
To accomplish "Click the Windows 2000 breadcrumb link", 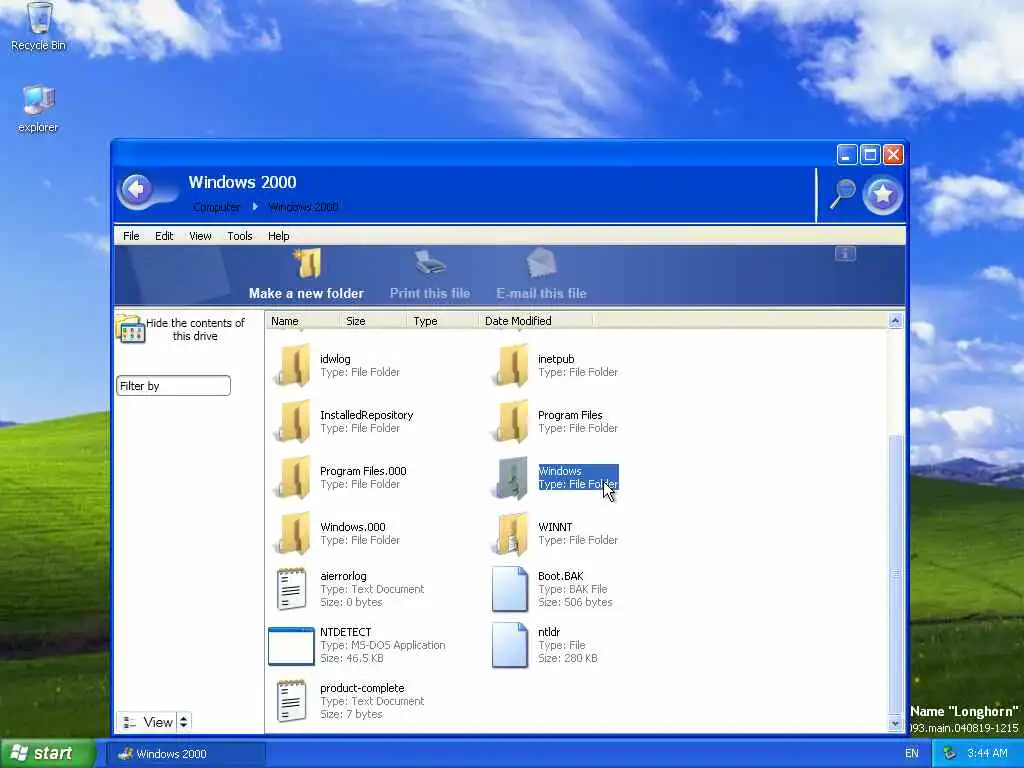I will pos(303,207).
